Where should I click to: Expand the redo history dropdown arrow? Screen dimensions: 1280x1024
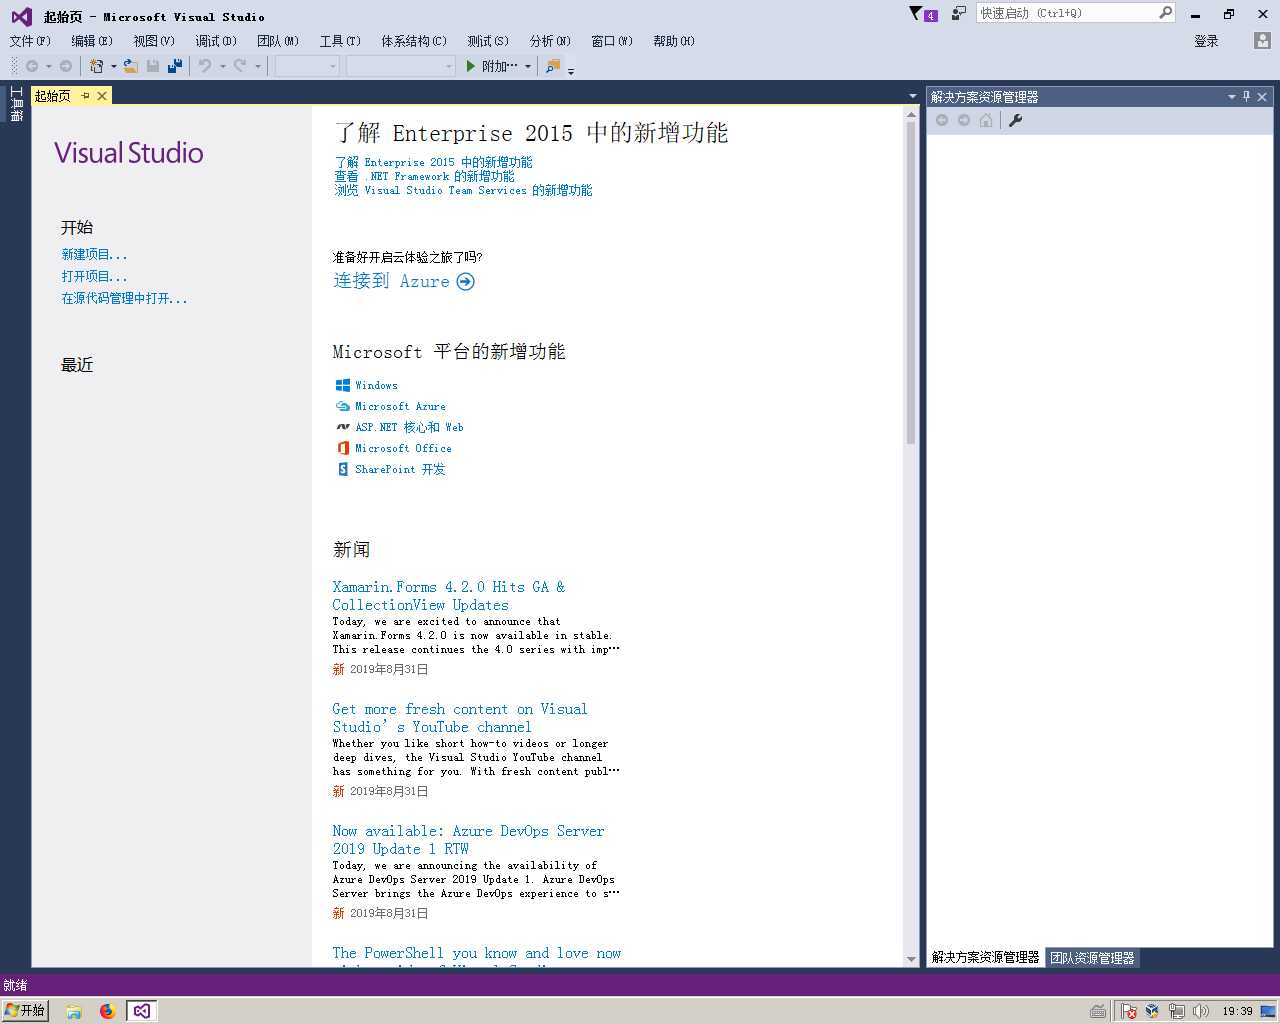point(257,67)
